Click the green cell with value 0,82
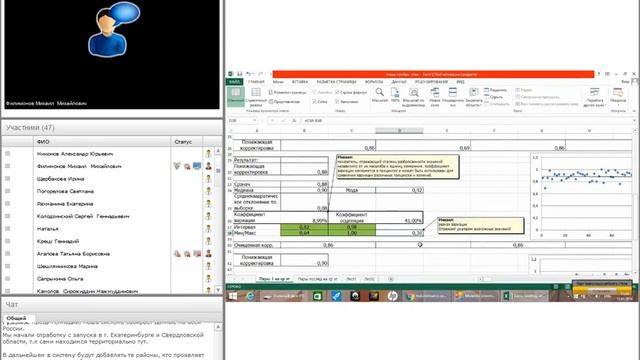Screen dimensions: 640x360 pyautogui.click(x=304, y=227)
